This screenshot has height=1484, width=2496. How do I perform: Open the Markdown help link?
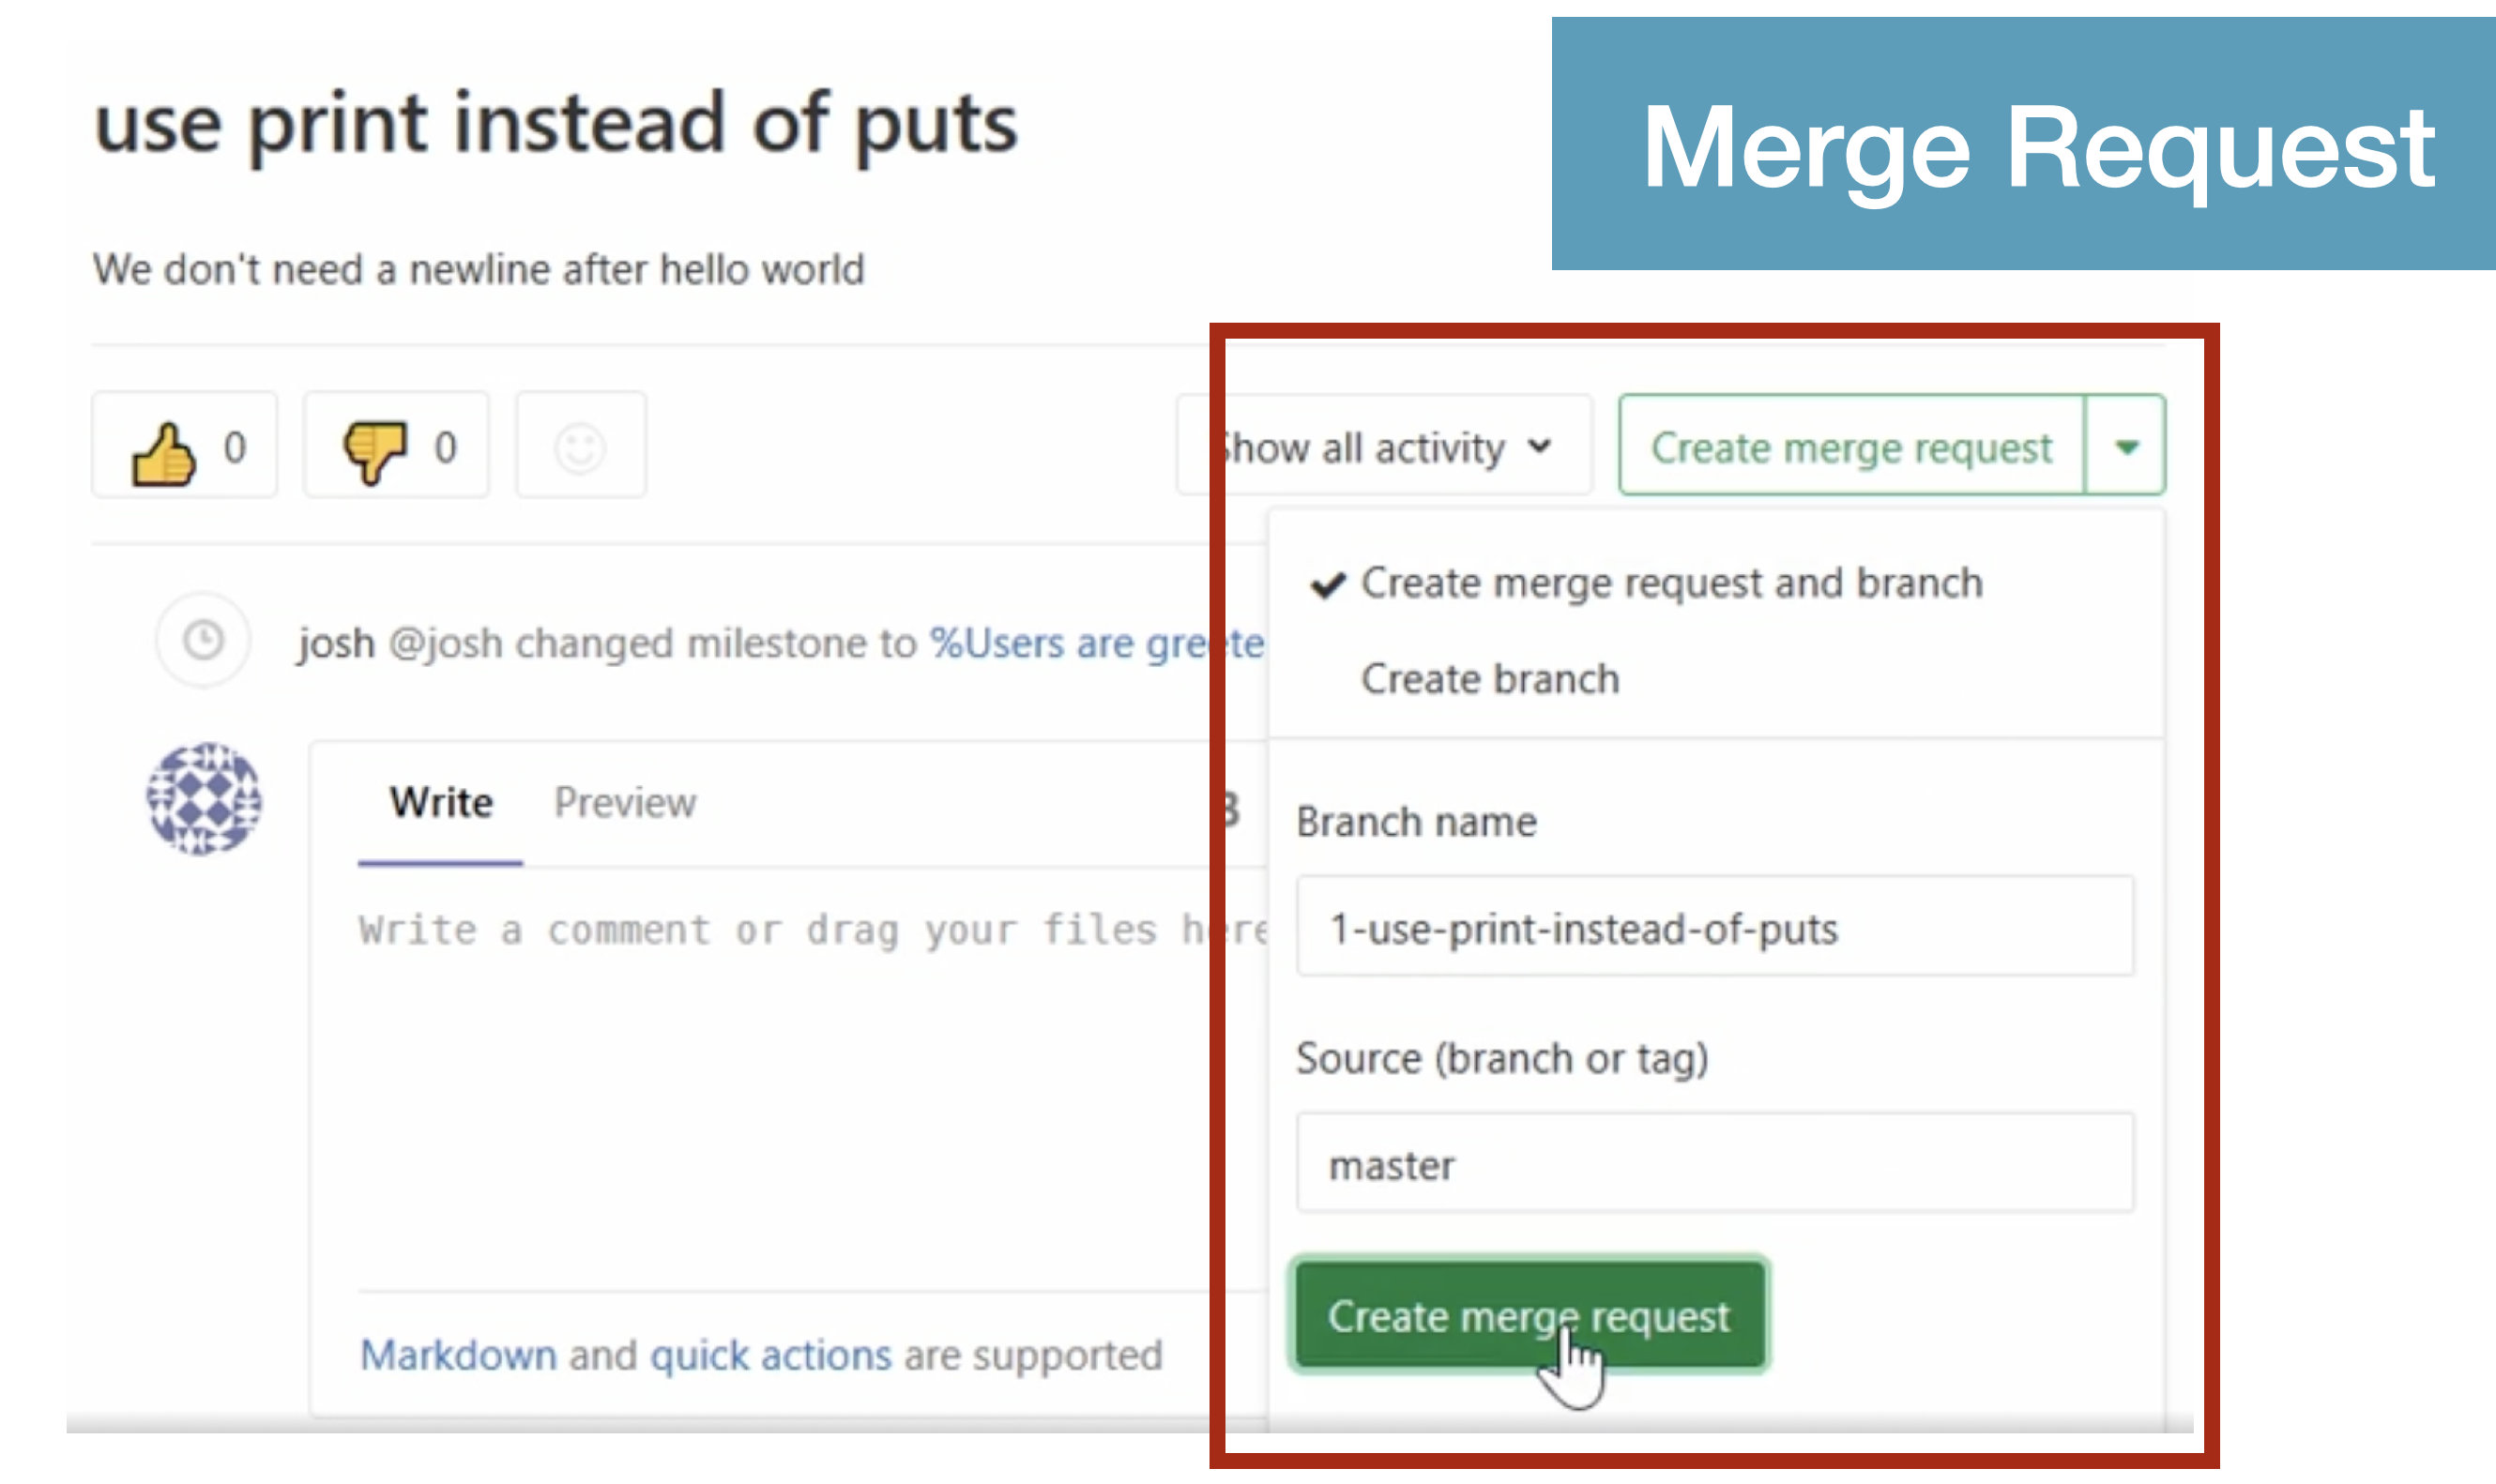pyautogui.click(x=458, y=1355)
